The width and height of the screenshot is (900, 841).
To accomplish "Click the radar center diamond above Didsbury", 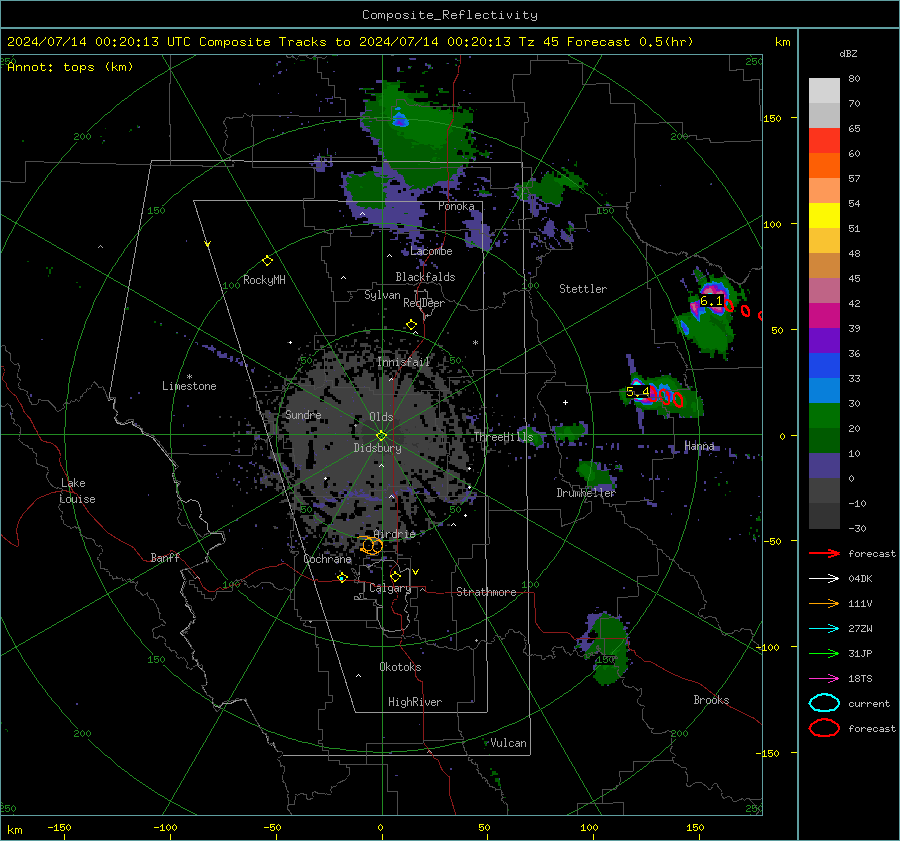I will (381, 436).
